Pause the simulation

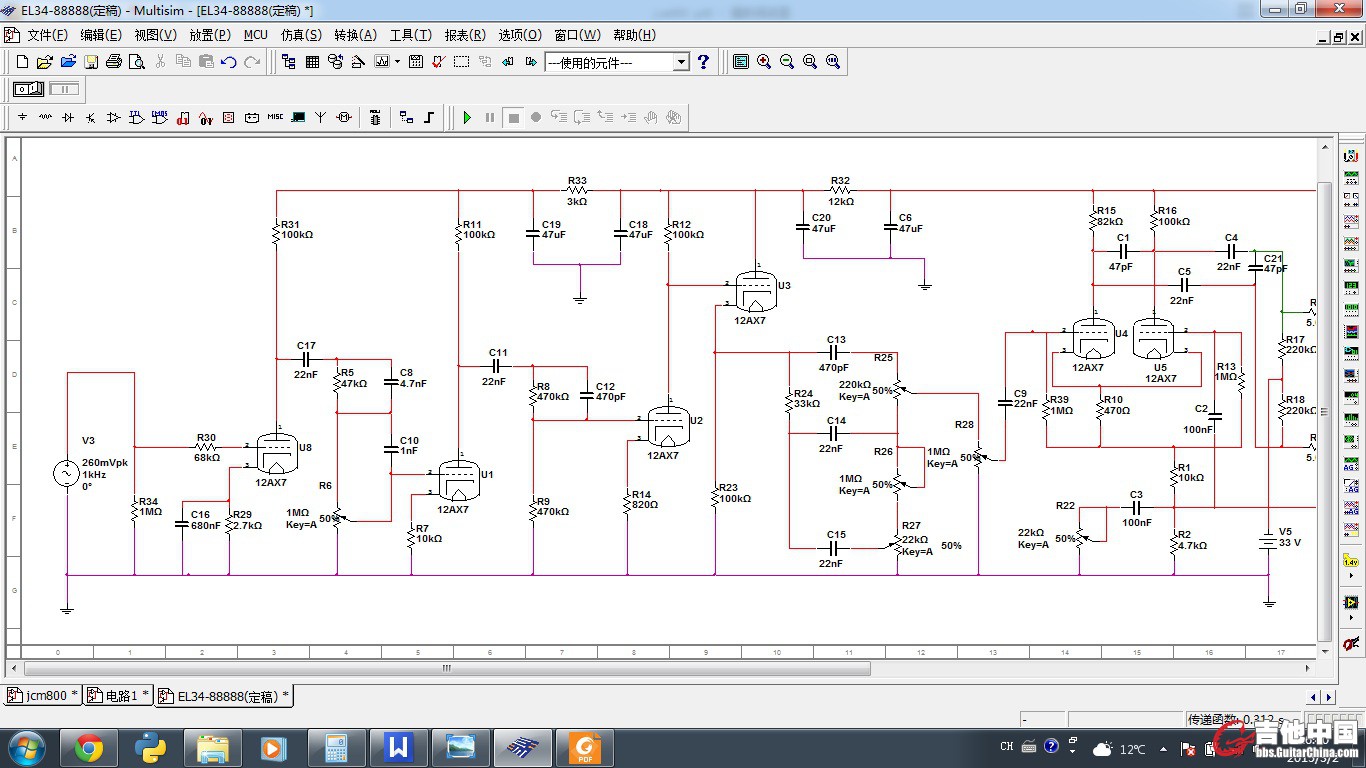click(490, 118)
